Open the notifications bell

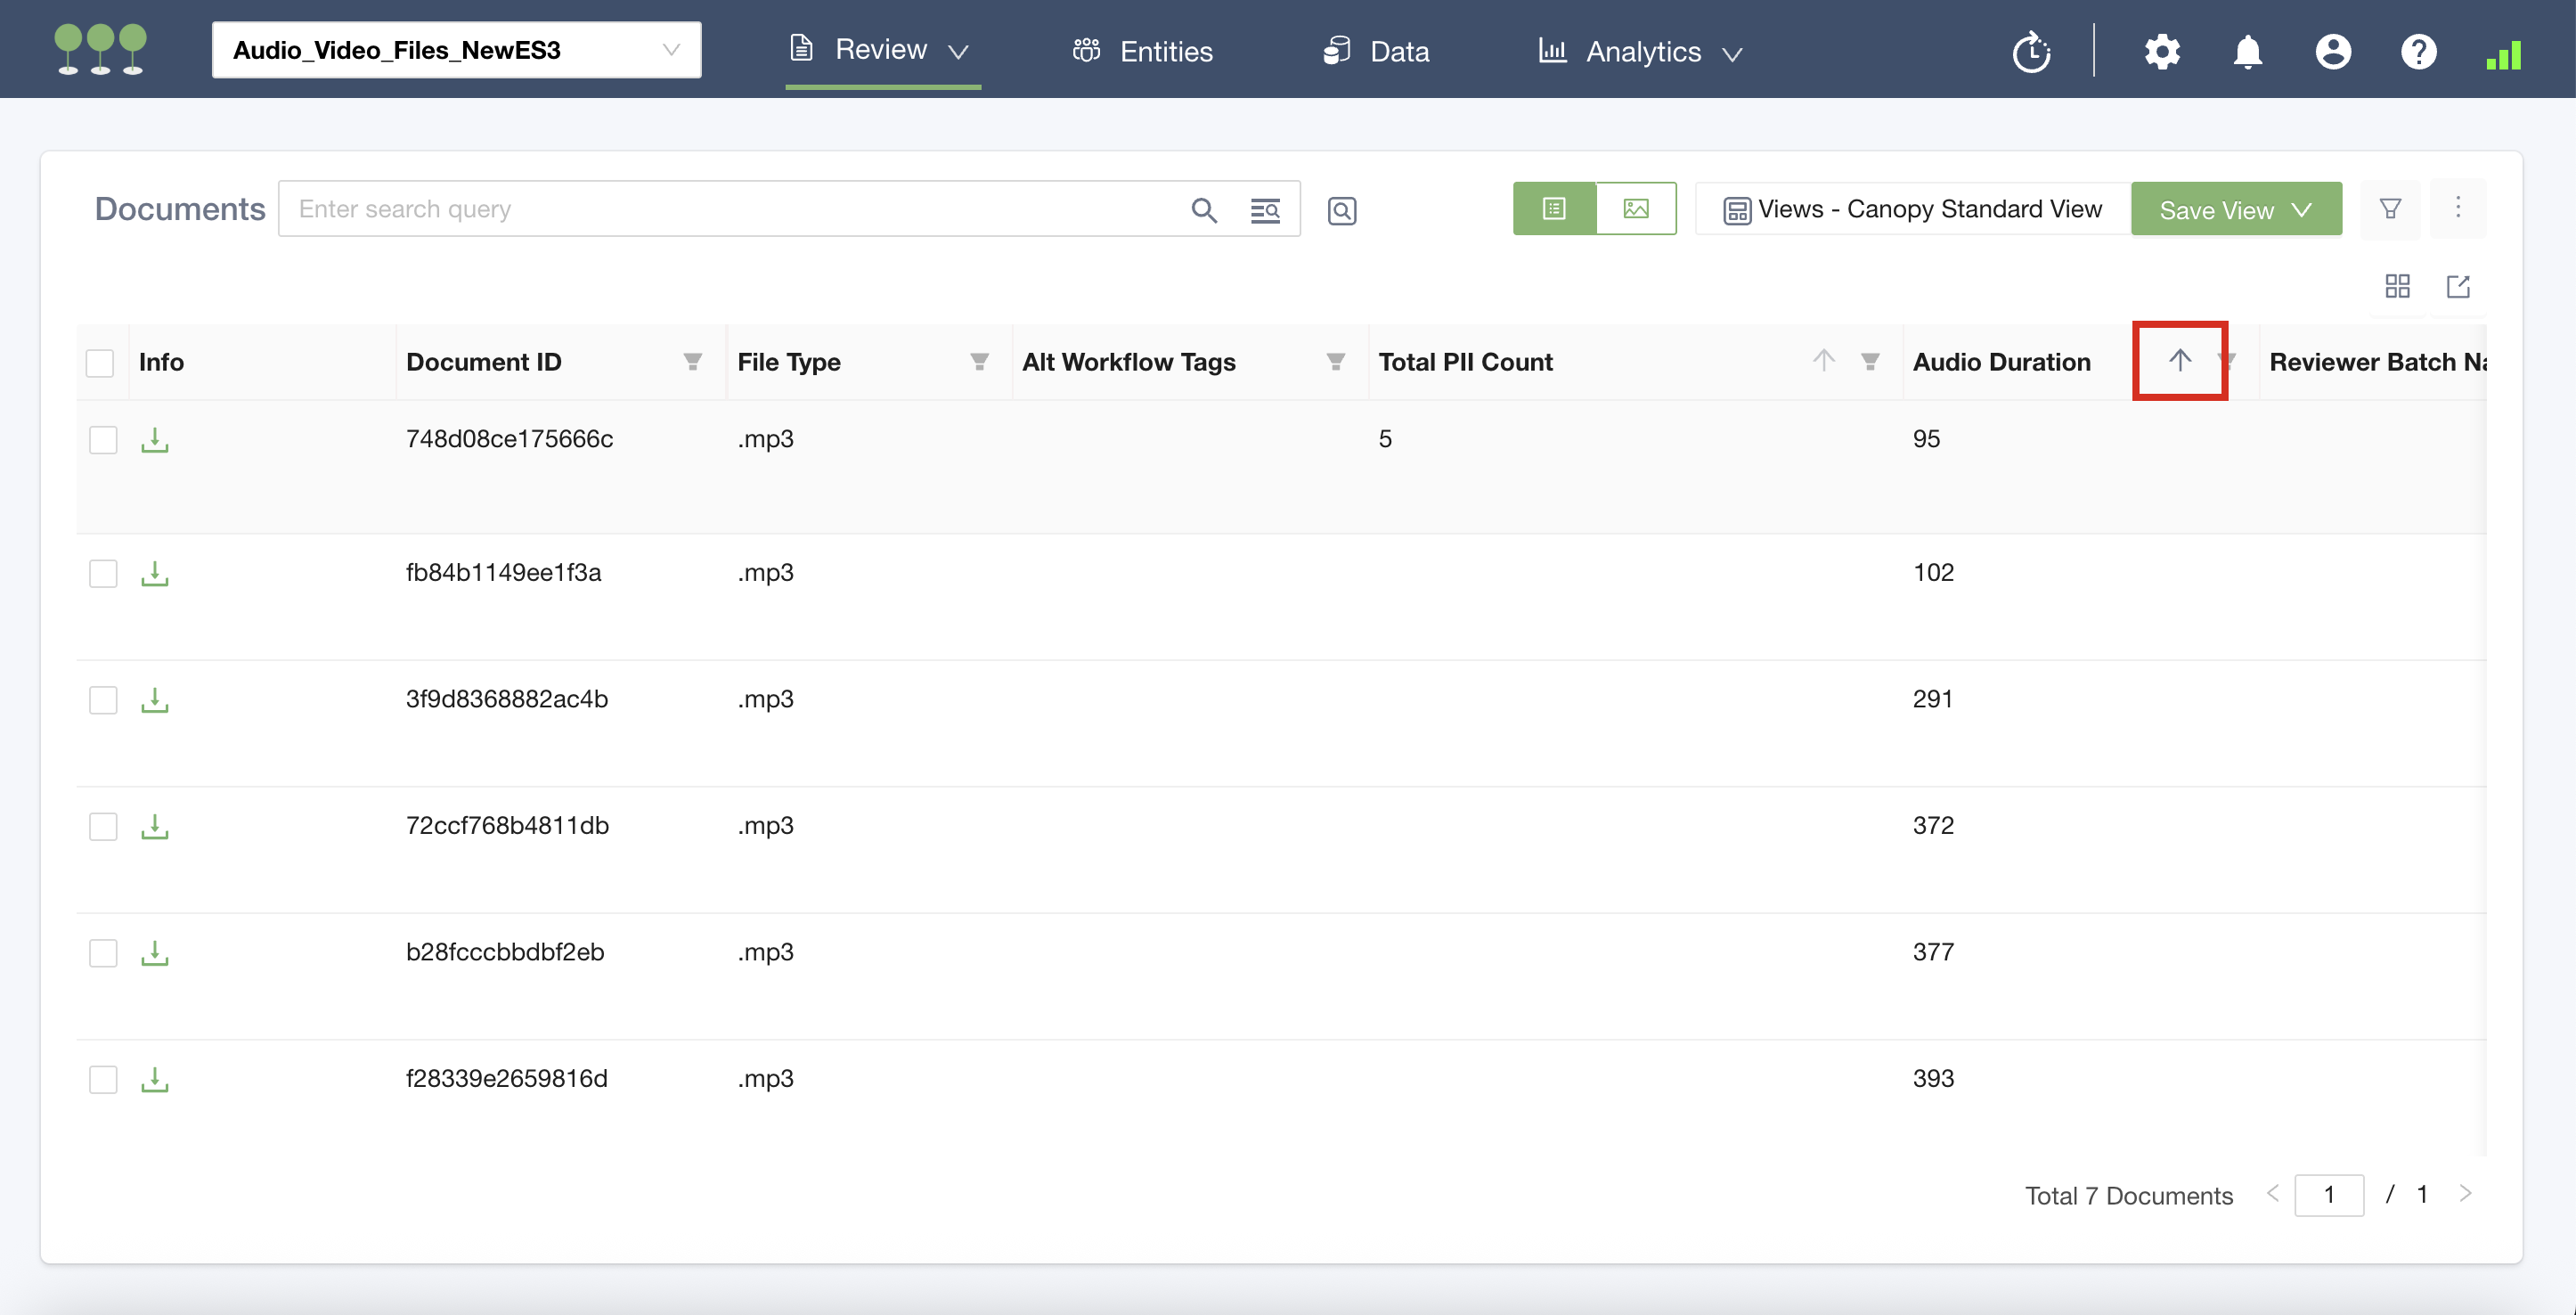(2247, 52)
